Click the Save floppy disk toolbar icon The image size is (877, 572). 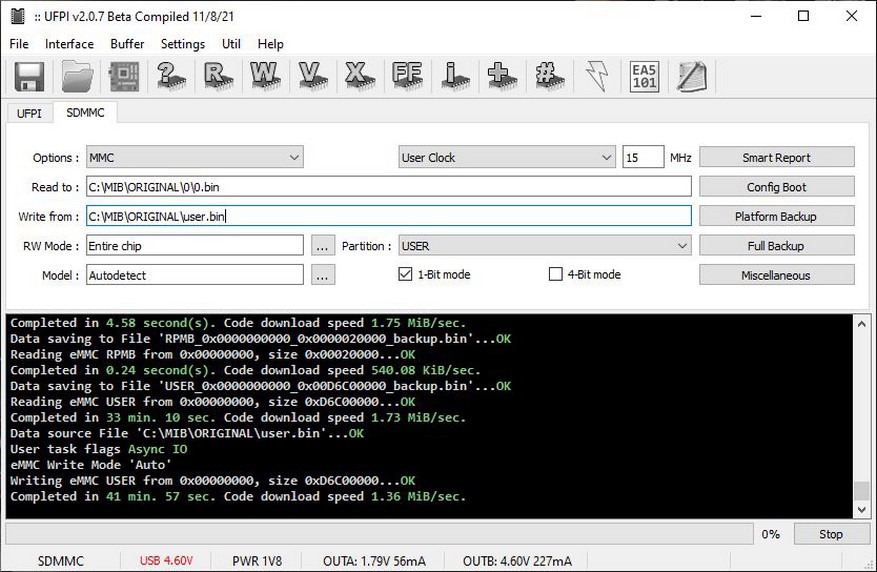[28, 77]
